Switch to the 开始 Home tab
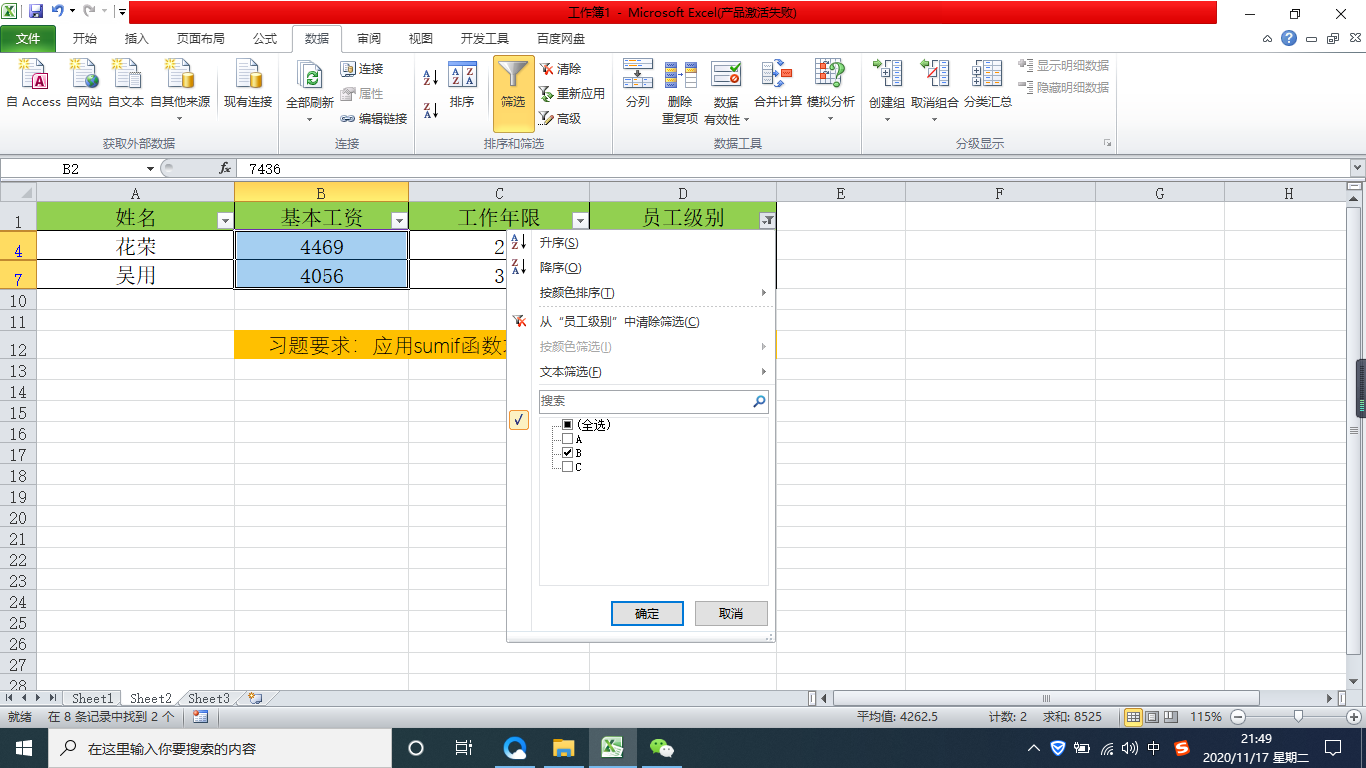1366x768 pixels. [x=85, y=39]
